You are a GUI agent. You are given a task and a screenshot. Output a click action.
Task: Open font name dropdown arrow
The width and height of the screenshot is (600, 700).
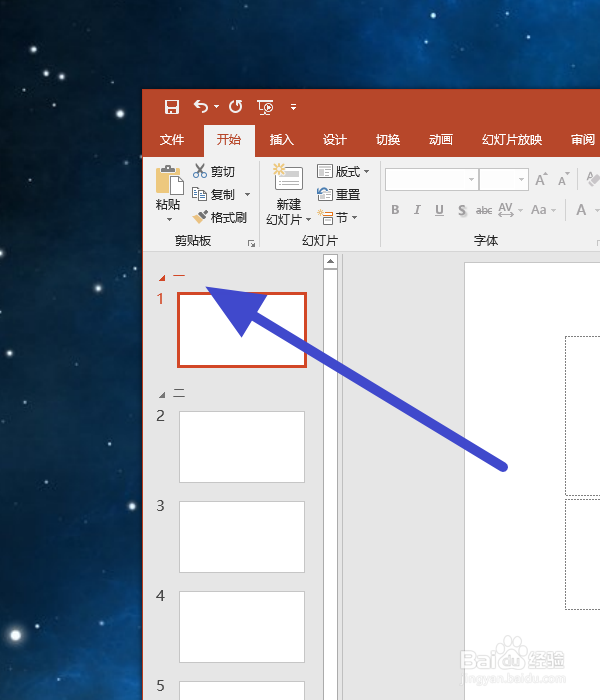click(471, 179)
